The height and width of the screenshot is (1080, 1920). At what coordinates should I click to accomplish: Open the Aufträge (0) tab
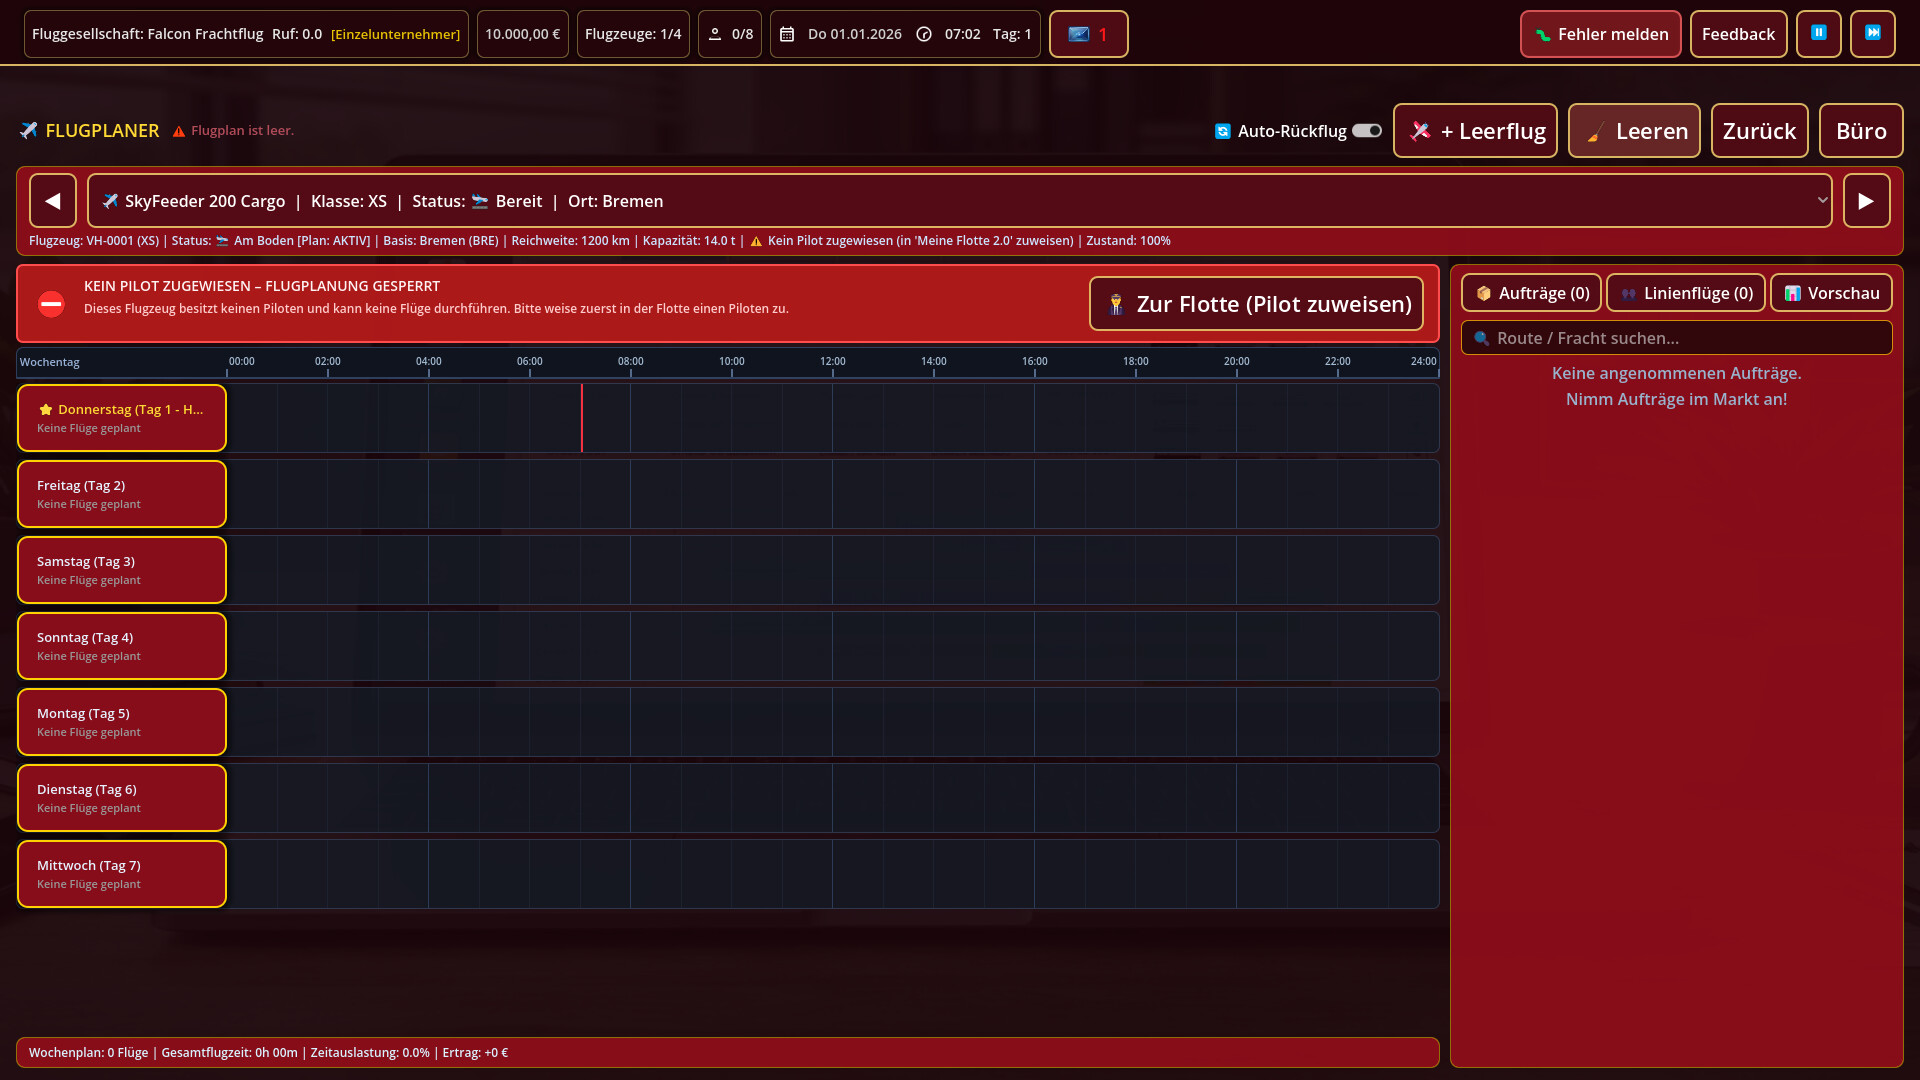point(1531,293)
